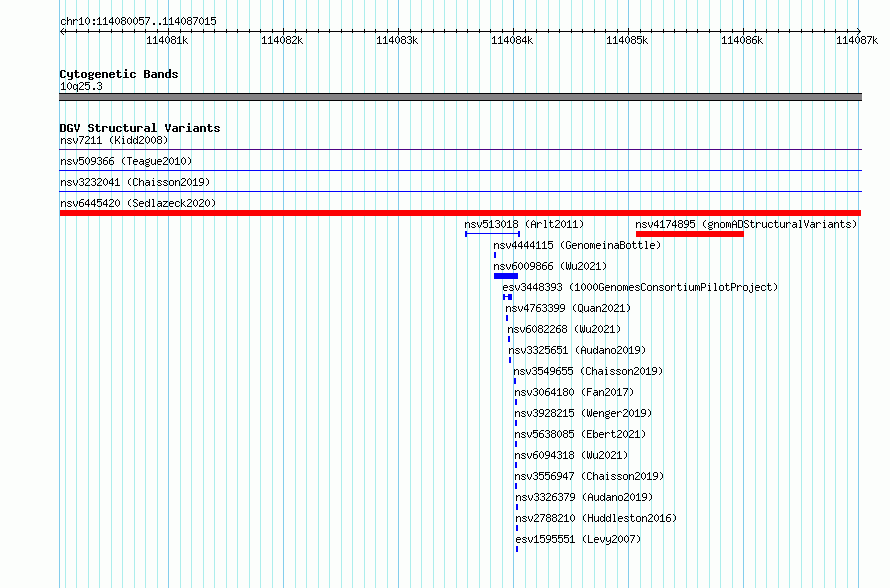
Task: Select nsv3232041 (Chaisson2019) variant label
Action: click(x=135, y=182)
